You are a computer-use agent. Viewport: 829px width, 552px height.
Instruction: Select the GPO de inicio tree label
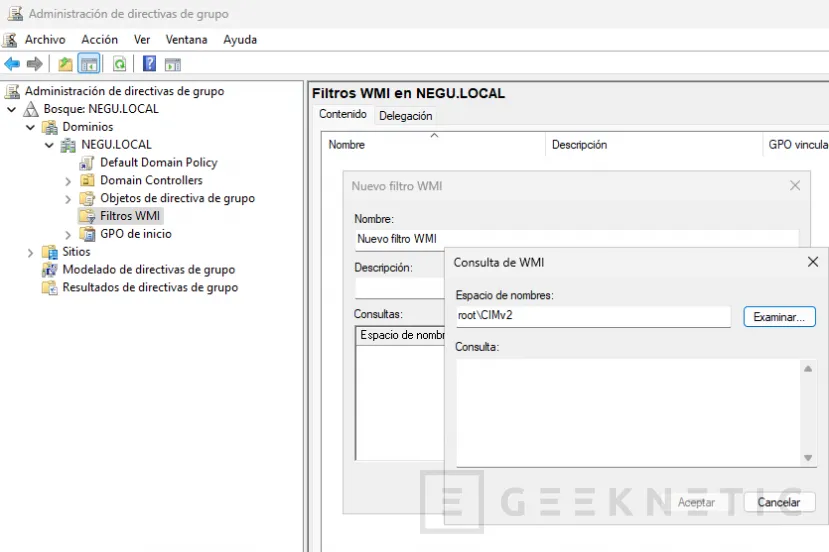point(136,234)
